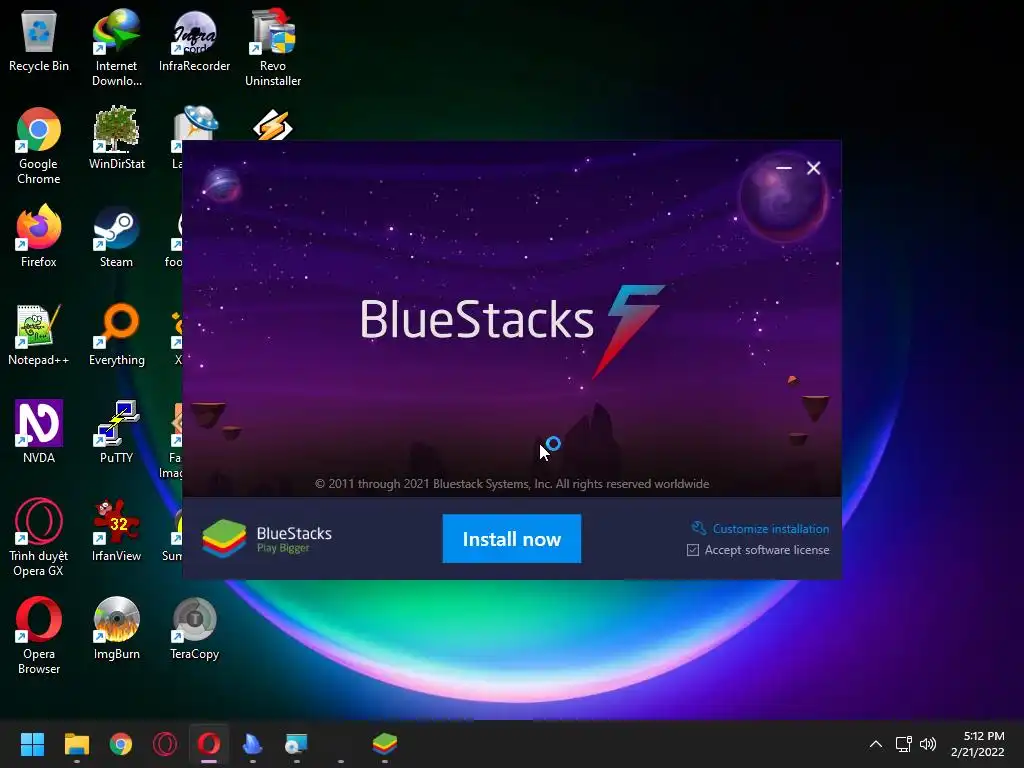Select the Opera Browser desktop icon
This screenshot has width=1024, height=768.
pyautogui.click(x=39, y=635)
